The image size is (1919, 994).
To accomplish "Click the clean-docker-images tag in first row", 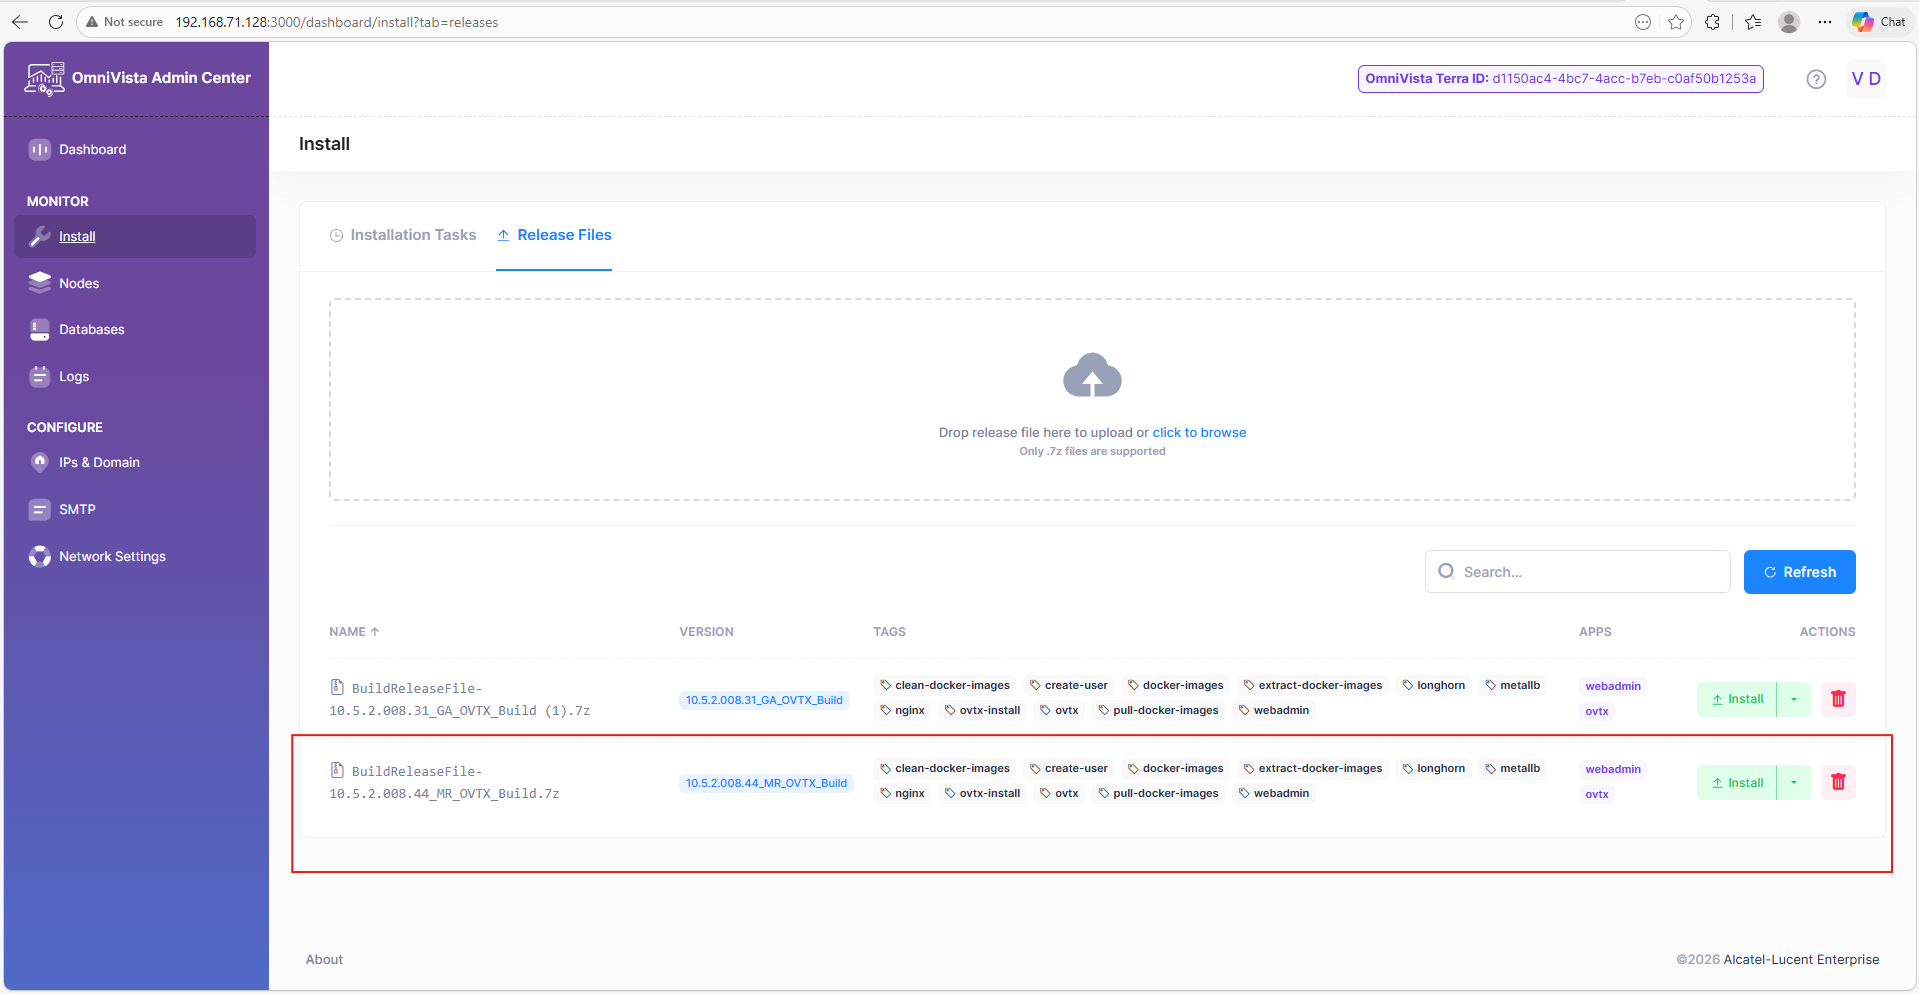I will [945, 685].
